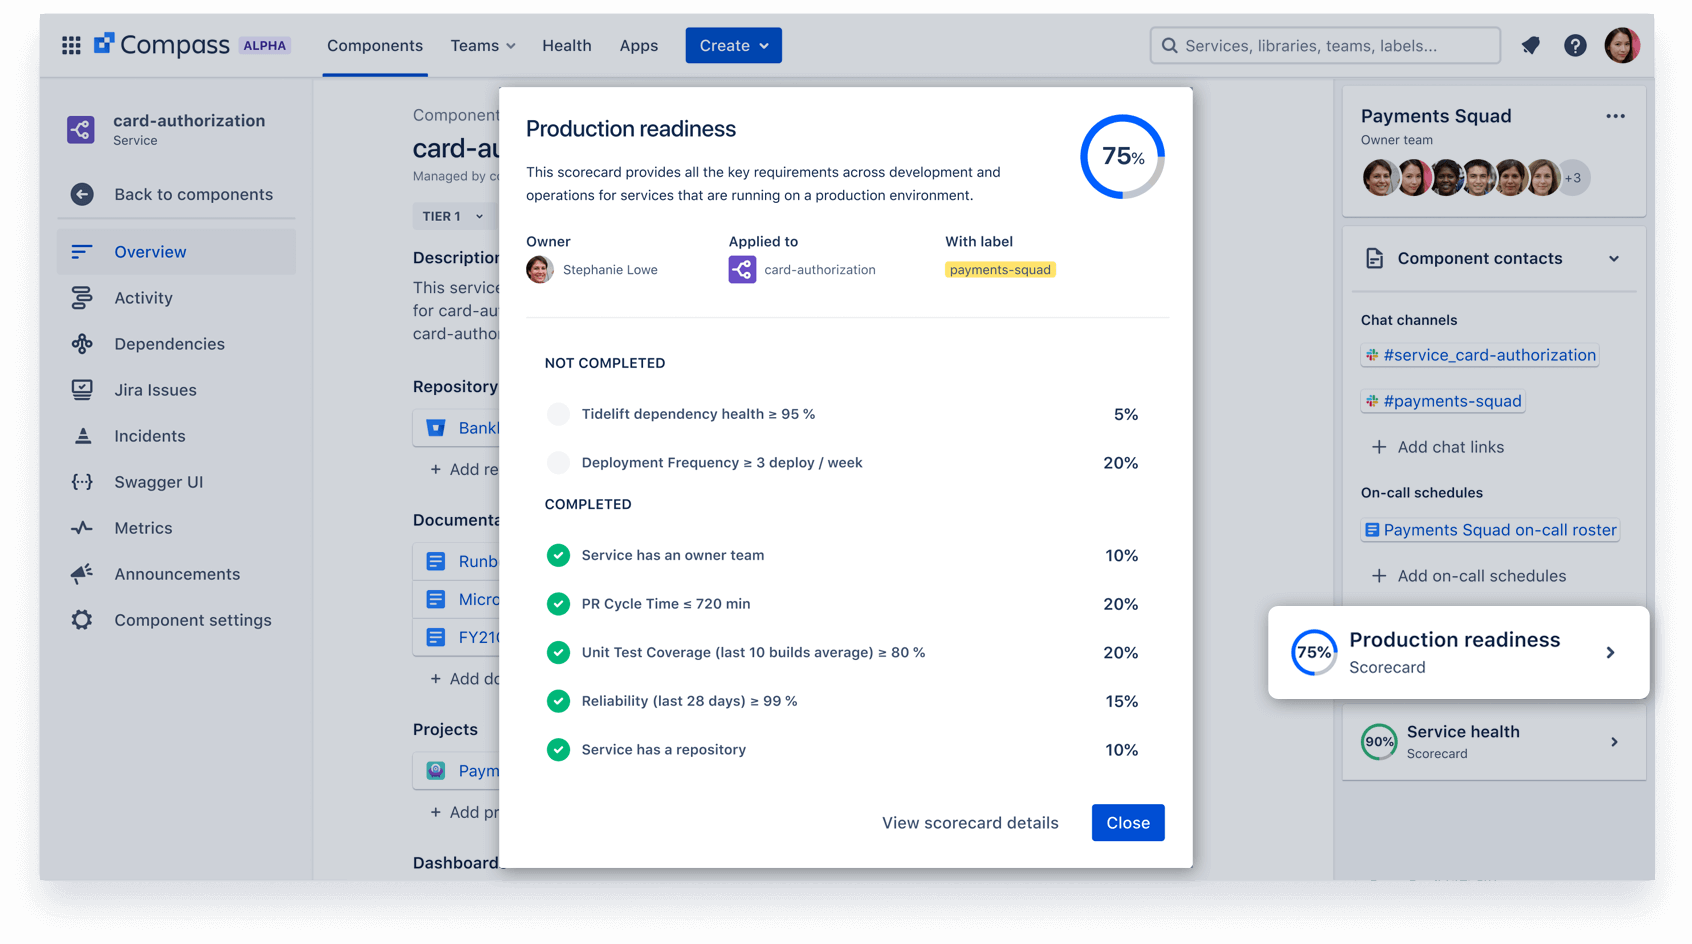Screen dimensions: 1692x944
Task: Click View scorecard details
Action: [x=970, y=823]
